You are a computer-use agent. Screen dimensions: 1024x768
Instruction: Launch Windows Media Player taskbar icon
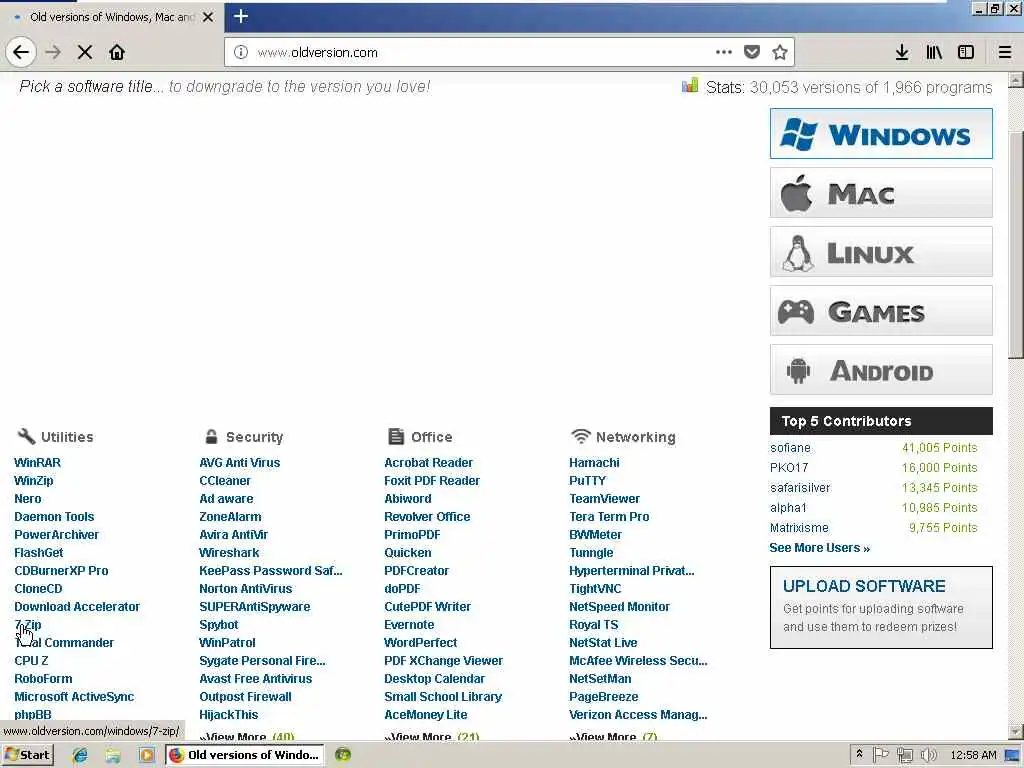(x=146, y=755)
